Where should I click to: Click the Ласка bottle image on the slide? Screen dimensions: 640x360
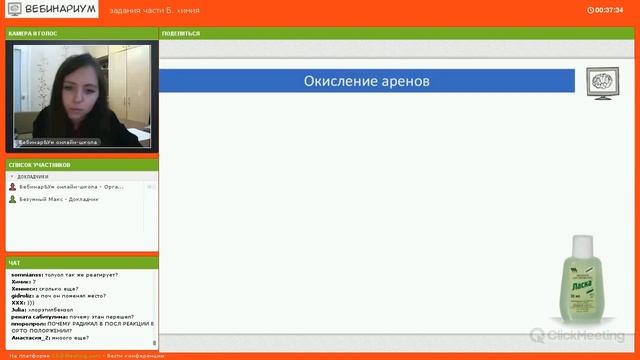[581, 280]
